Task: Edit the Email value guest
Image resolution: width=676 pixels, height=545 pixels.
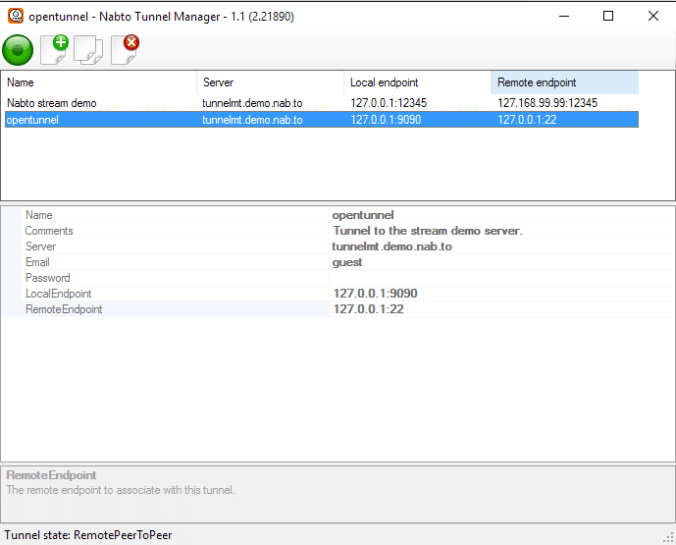Action: pos(502,262)
